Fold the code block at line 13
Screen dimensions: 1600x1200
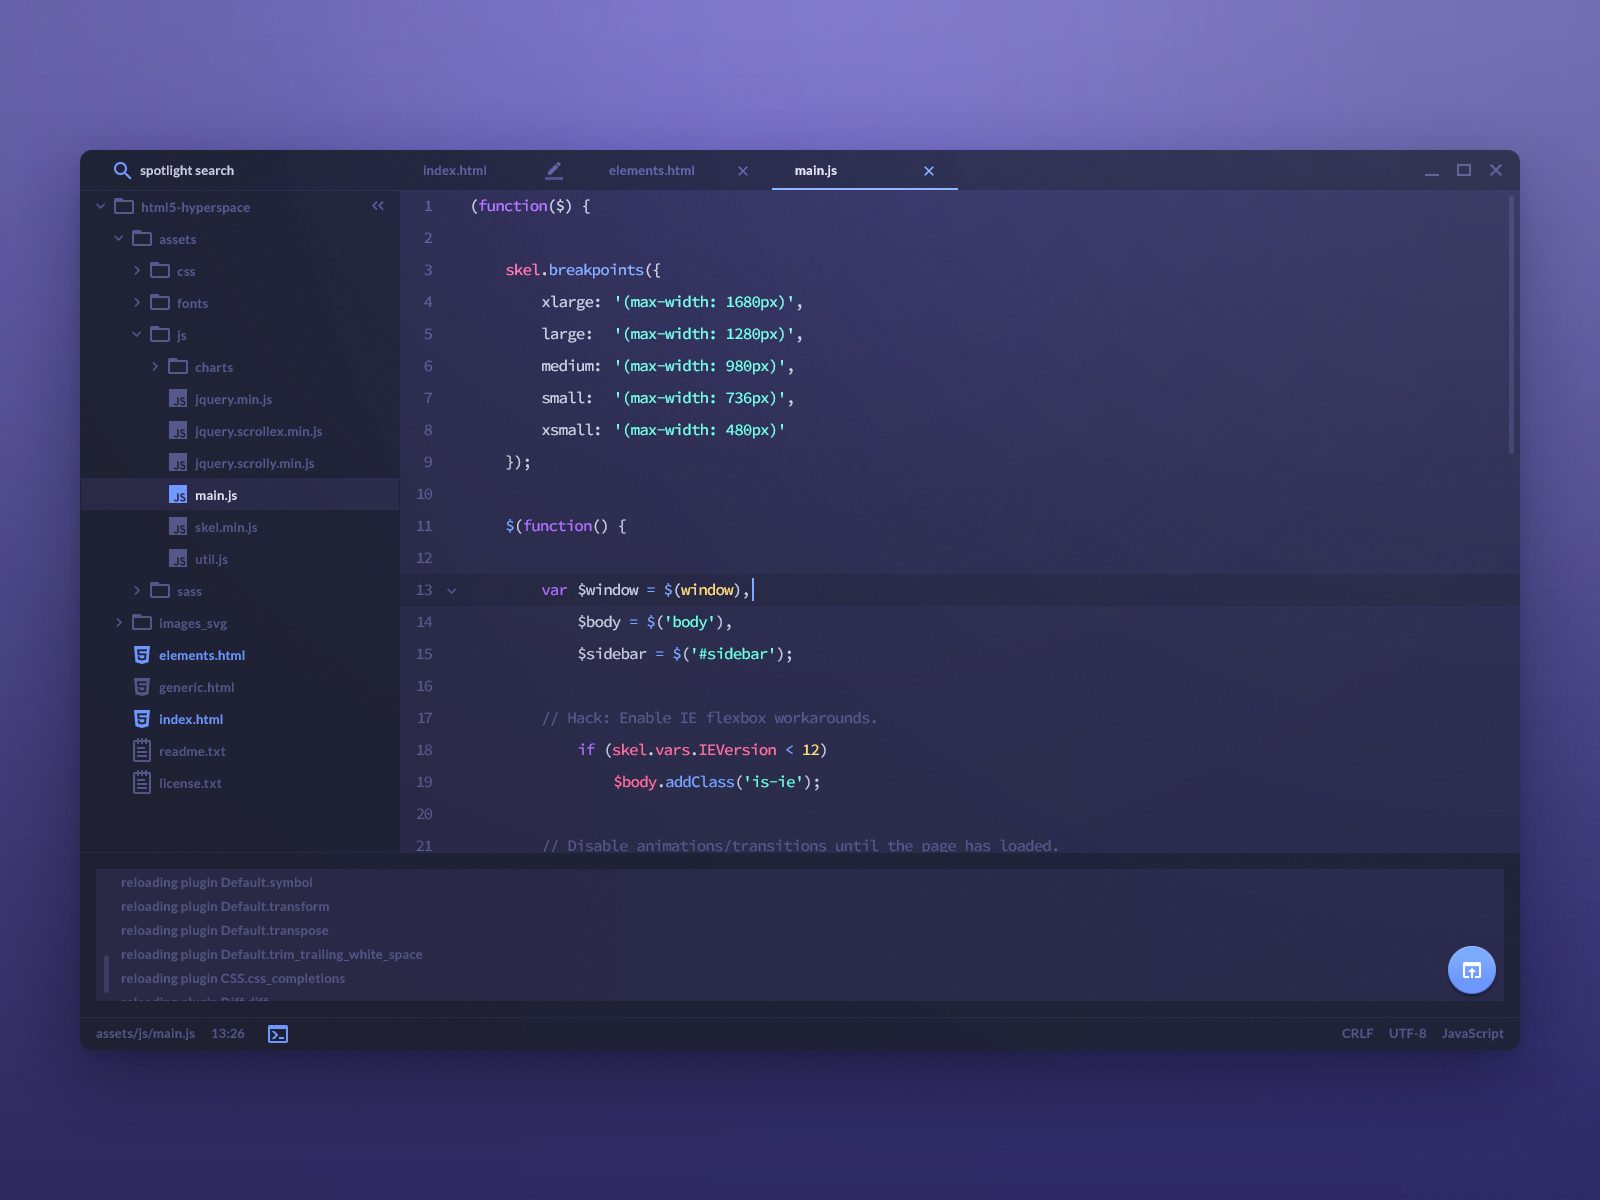pos(452,590)
